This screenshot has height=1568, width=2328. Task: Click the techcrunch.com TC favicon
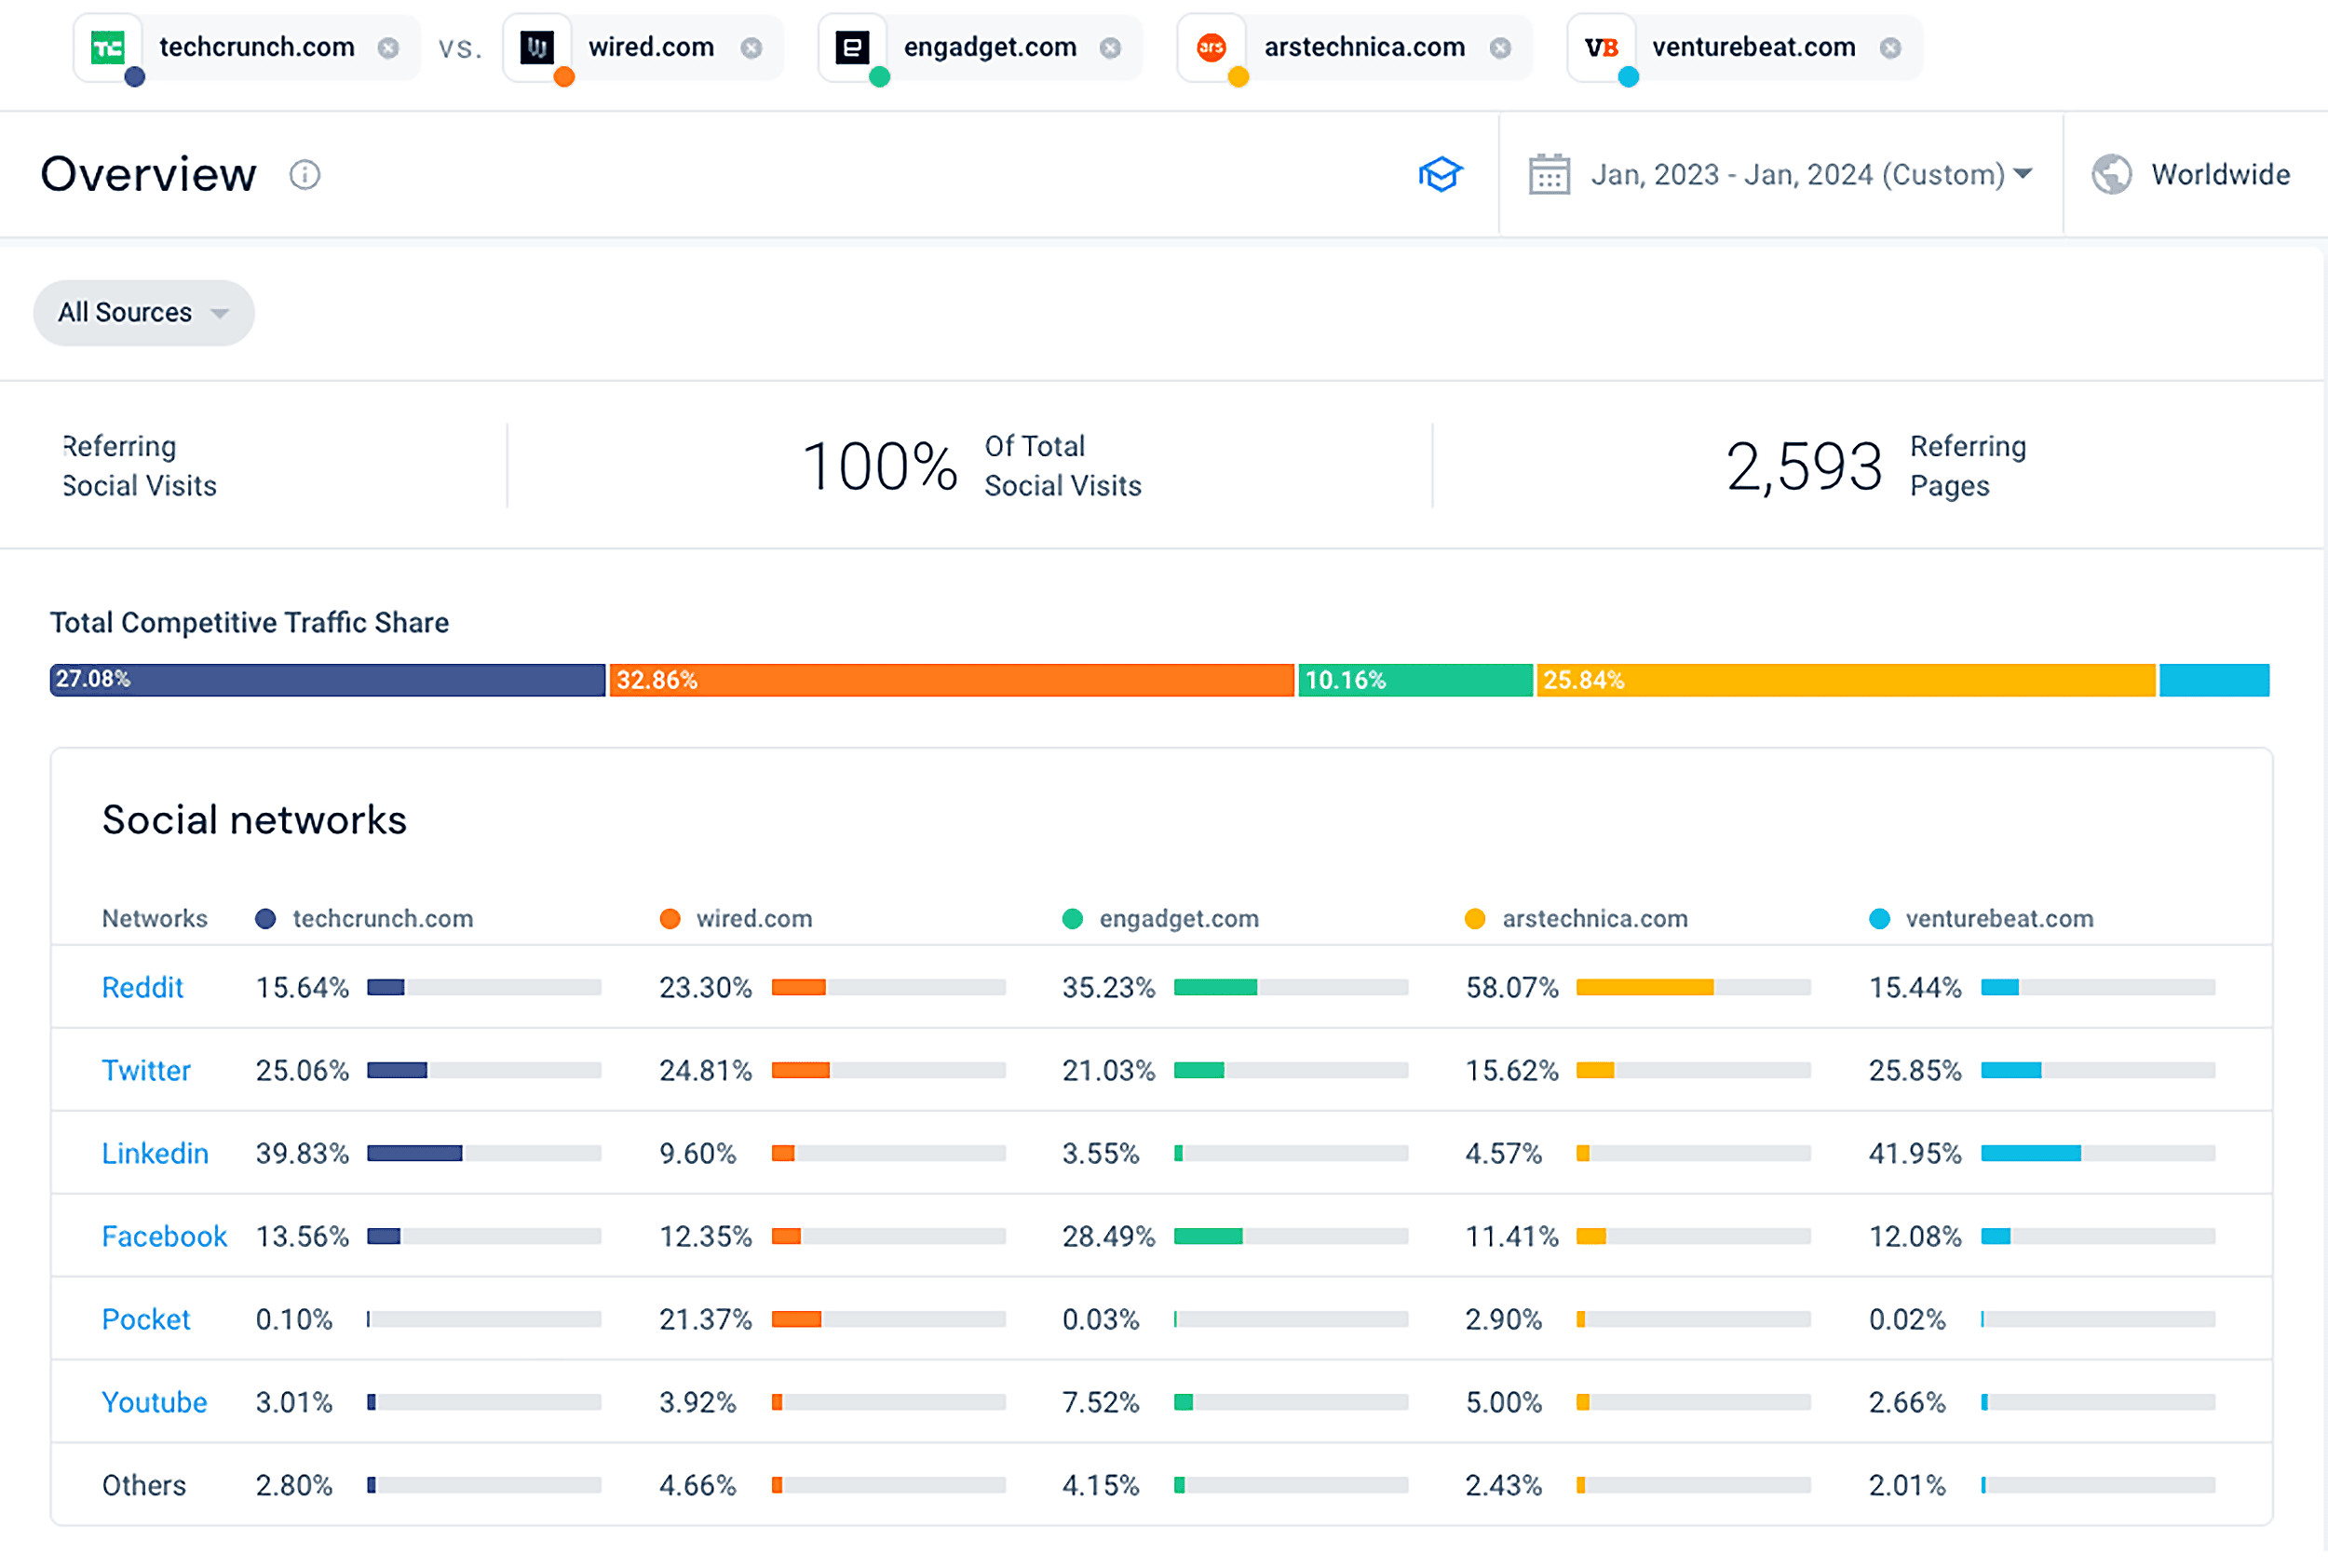pyautogui.click(x=110, y=47)
